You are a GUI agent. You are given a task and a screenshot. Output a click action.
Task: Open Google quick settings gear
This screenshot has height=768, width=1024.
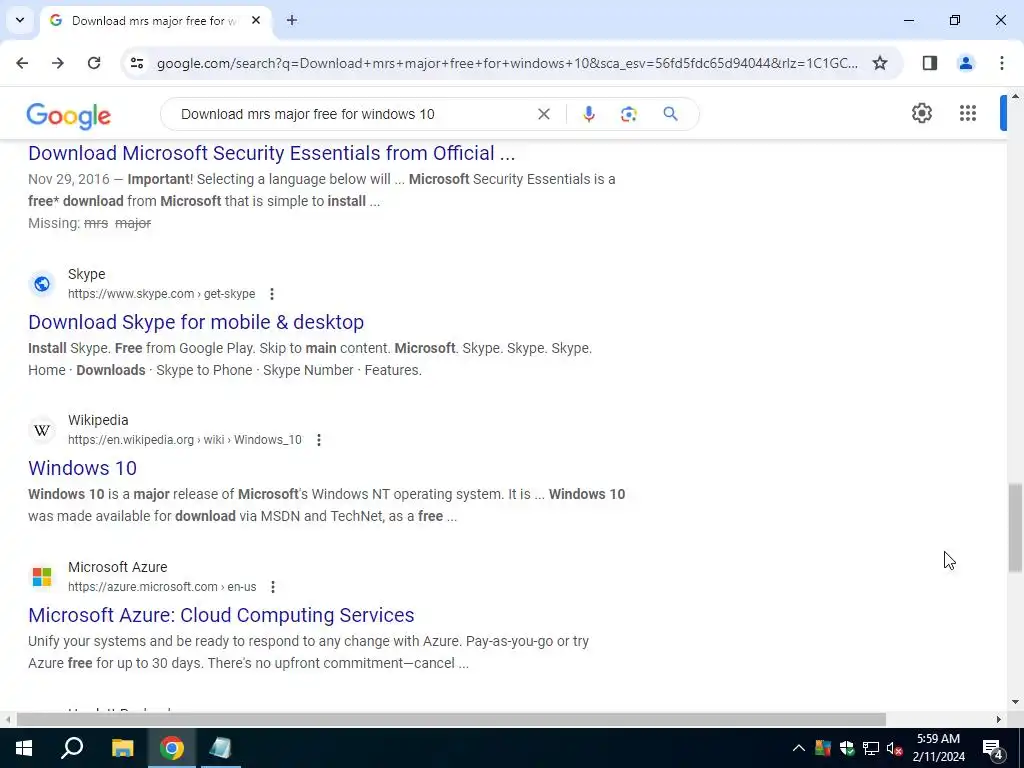[921, 113]
